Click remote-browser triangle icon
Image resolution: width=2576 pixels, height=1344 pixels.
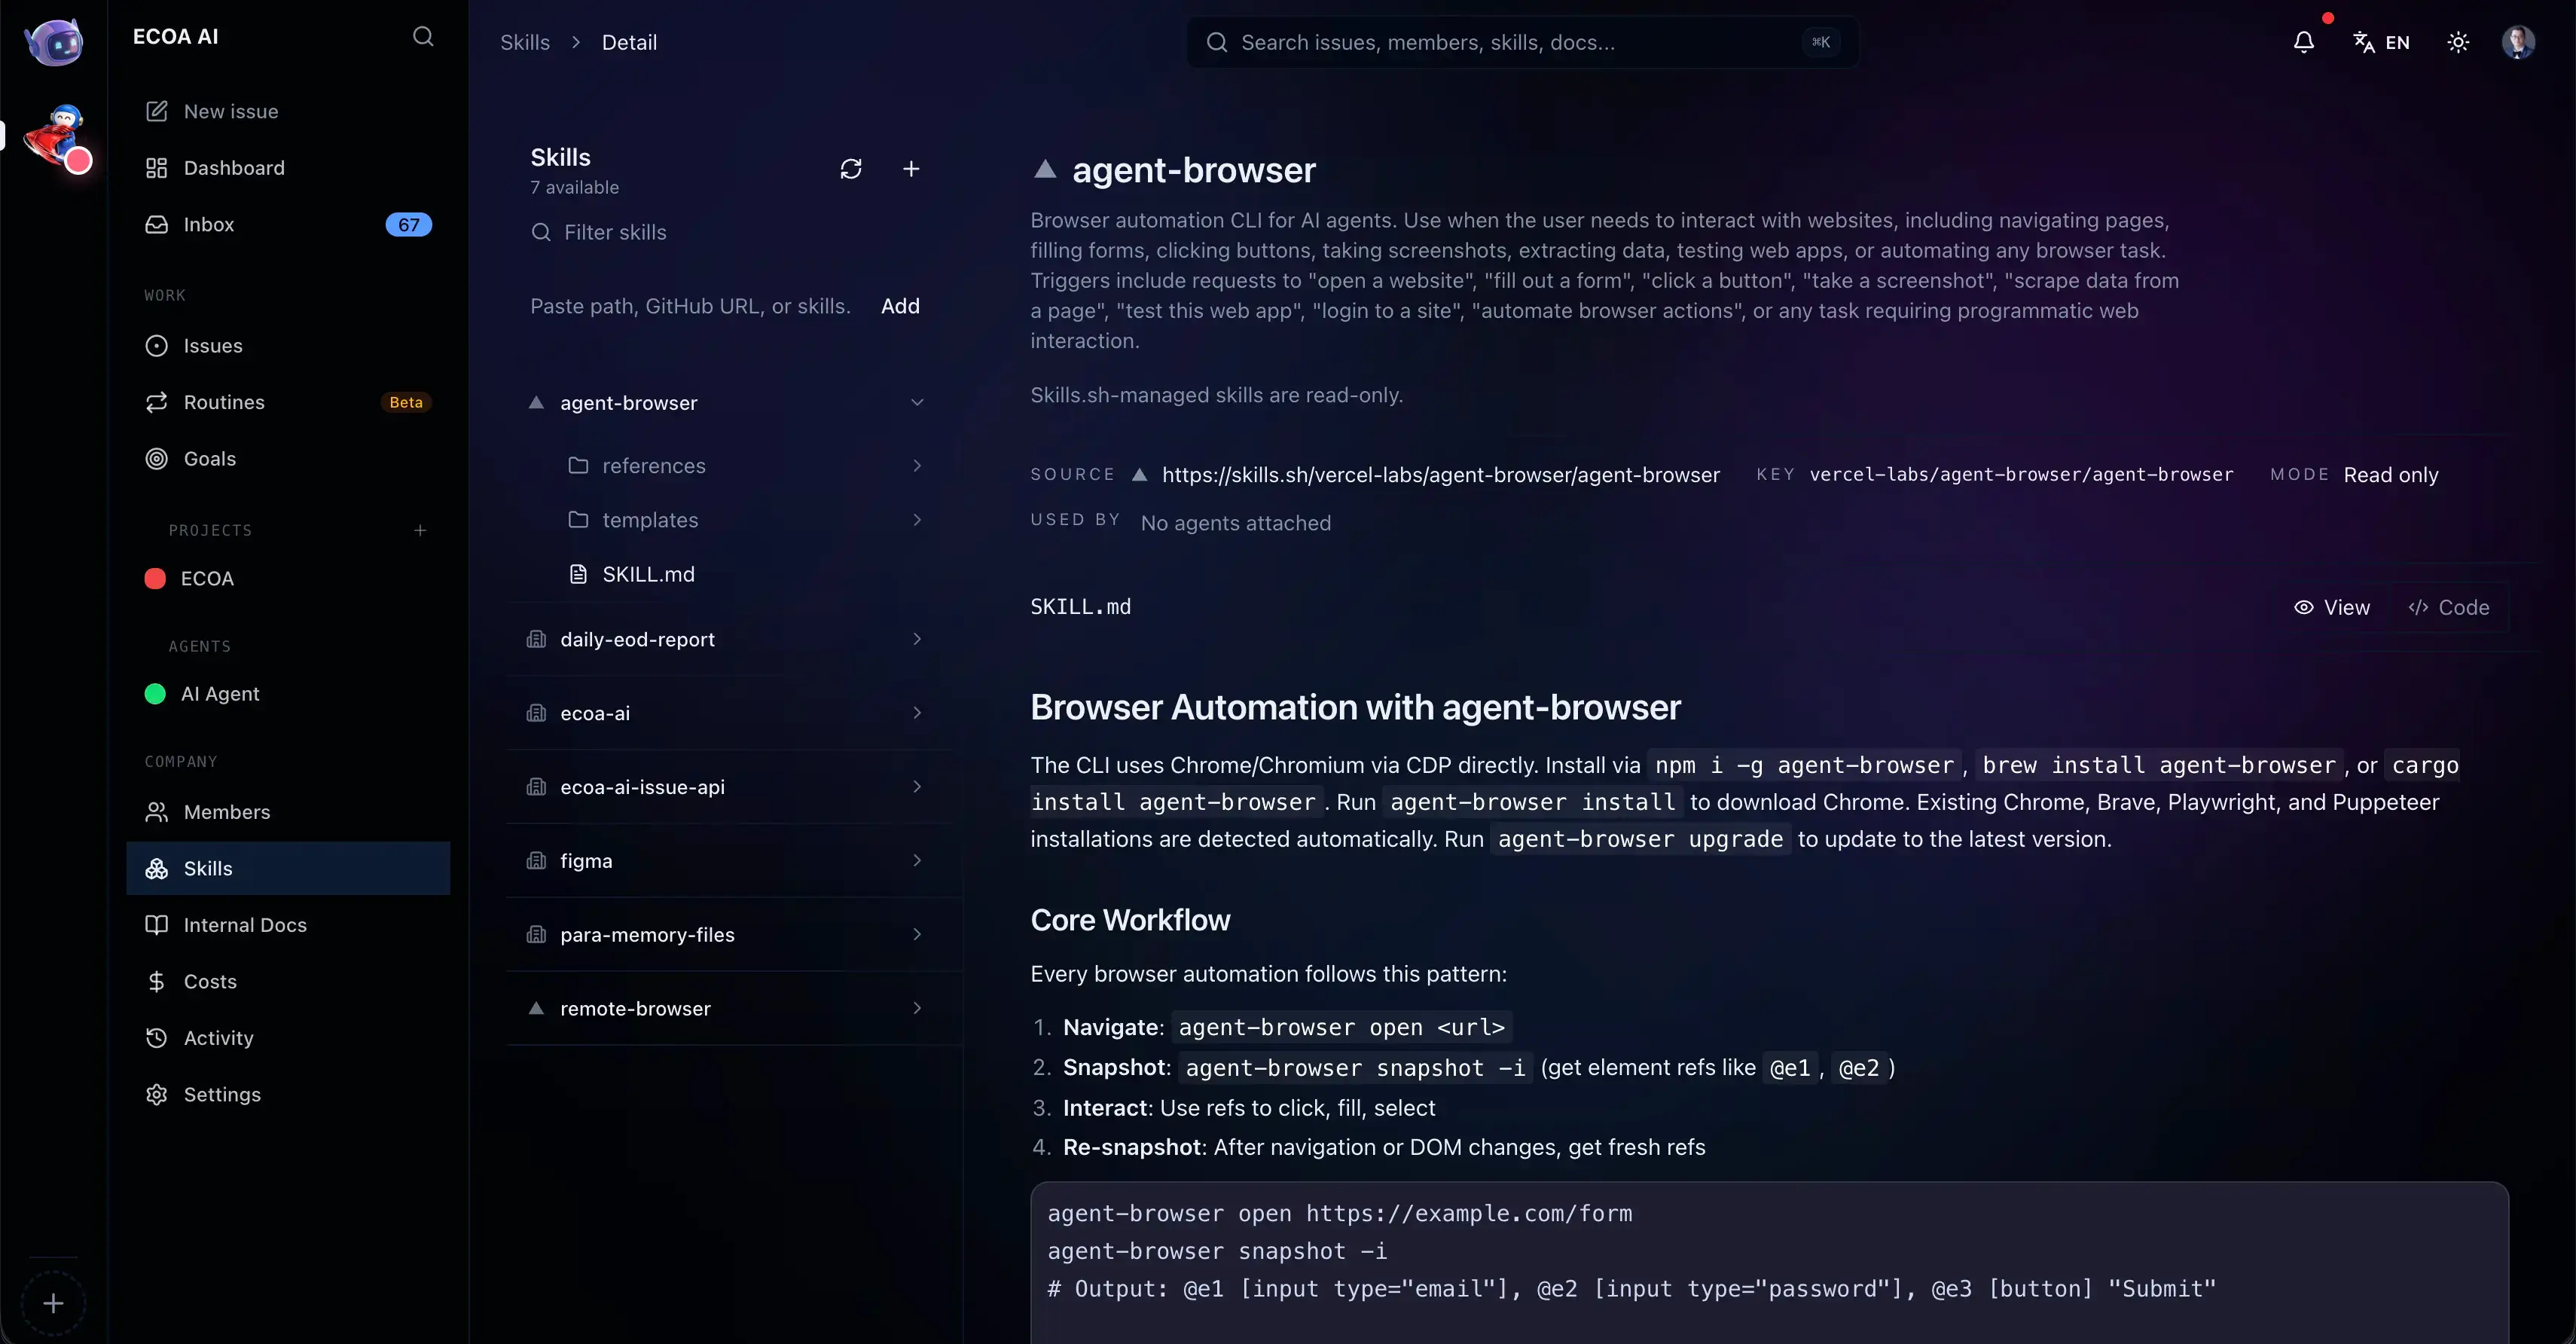(536, 1008)
